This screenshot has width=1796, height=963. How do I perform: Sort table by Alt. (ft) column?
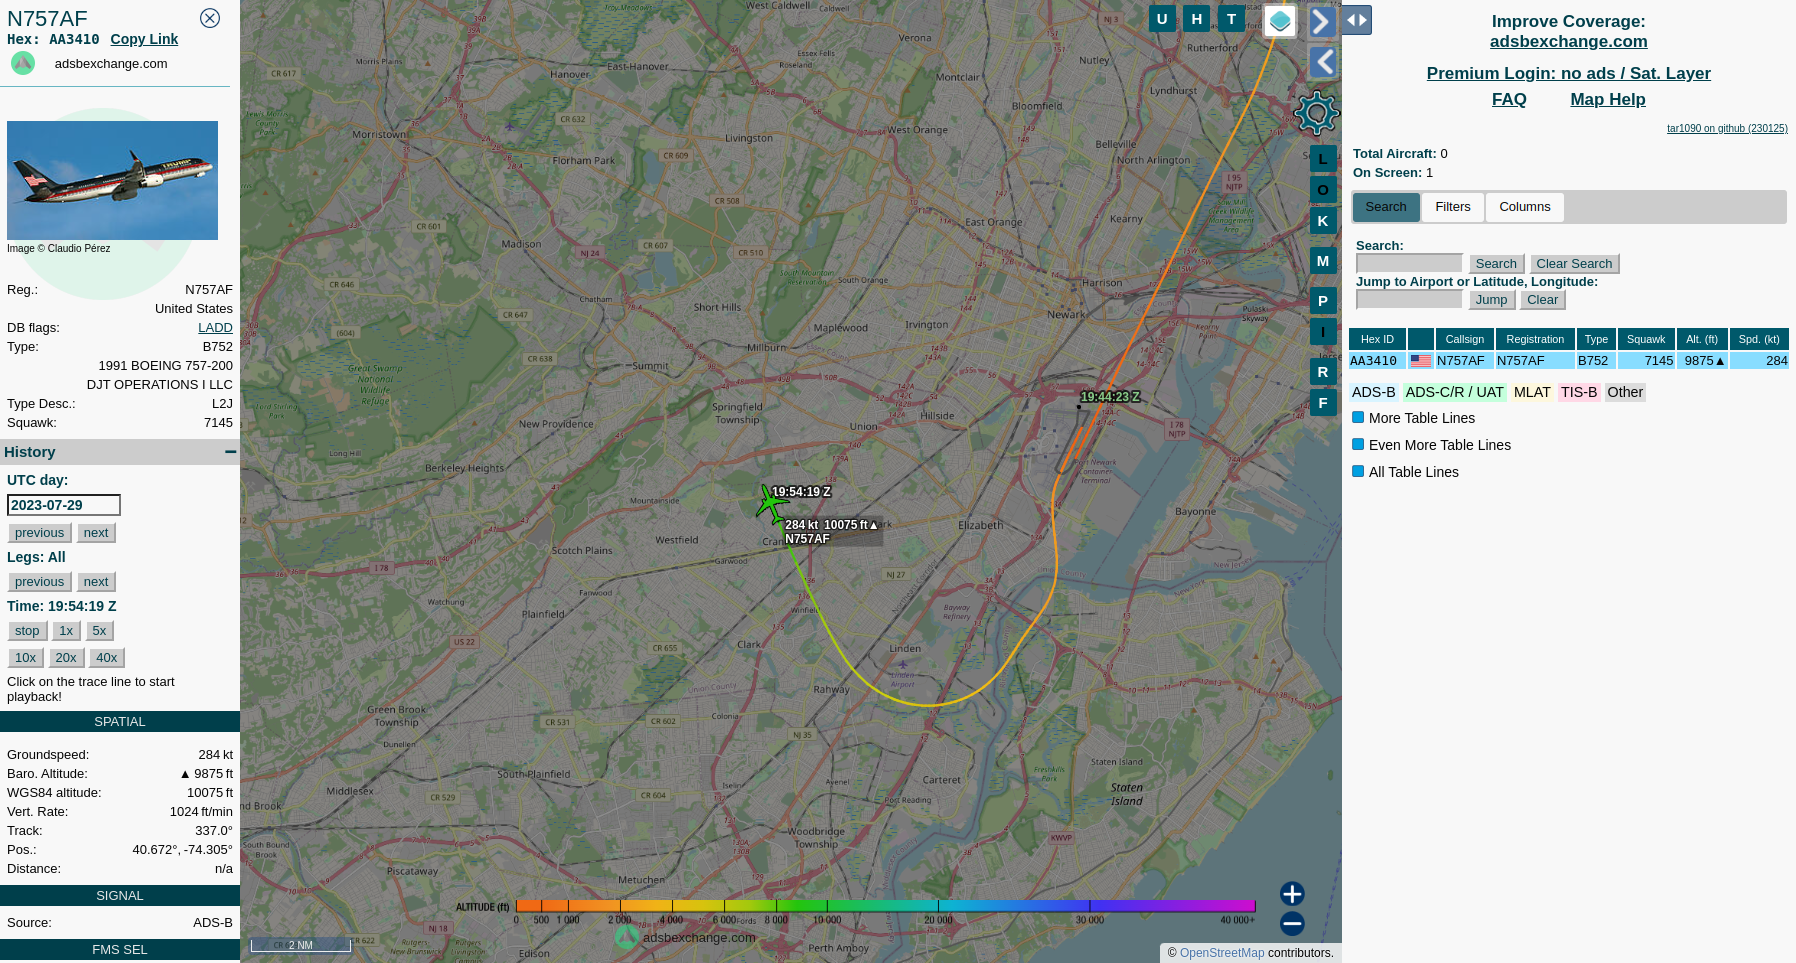click(x=1702, y=339)
